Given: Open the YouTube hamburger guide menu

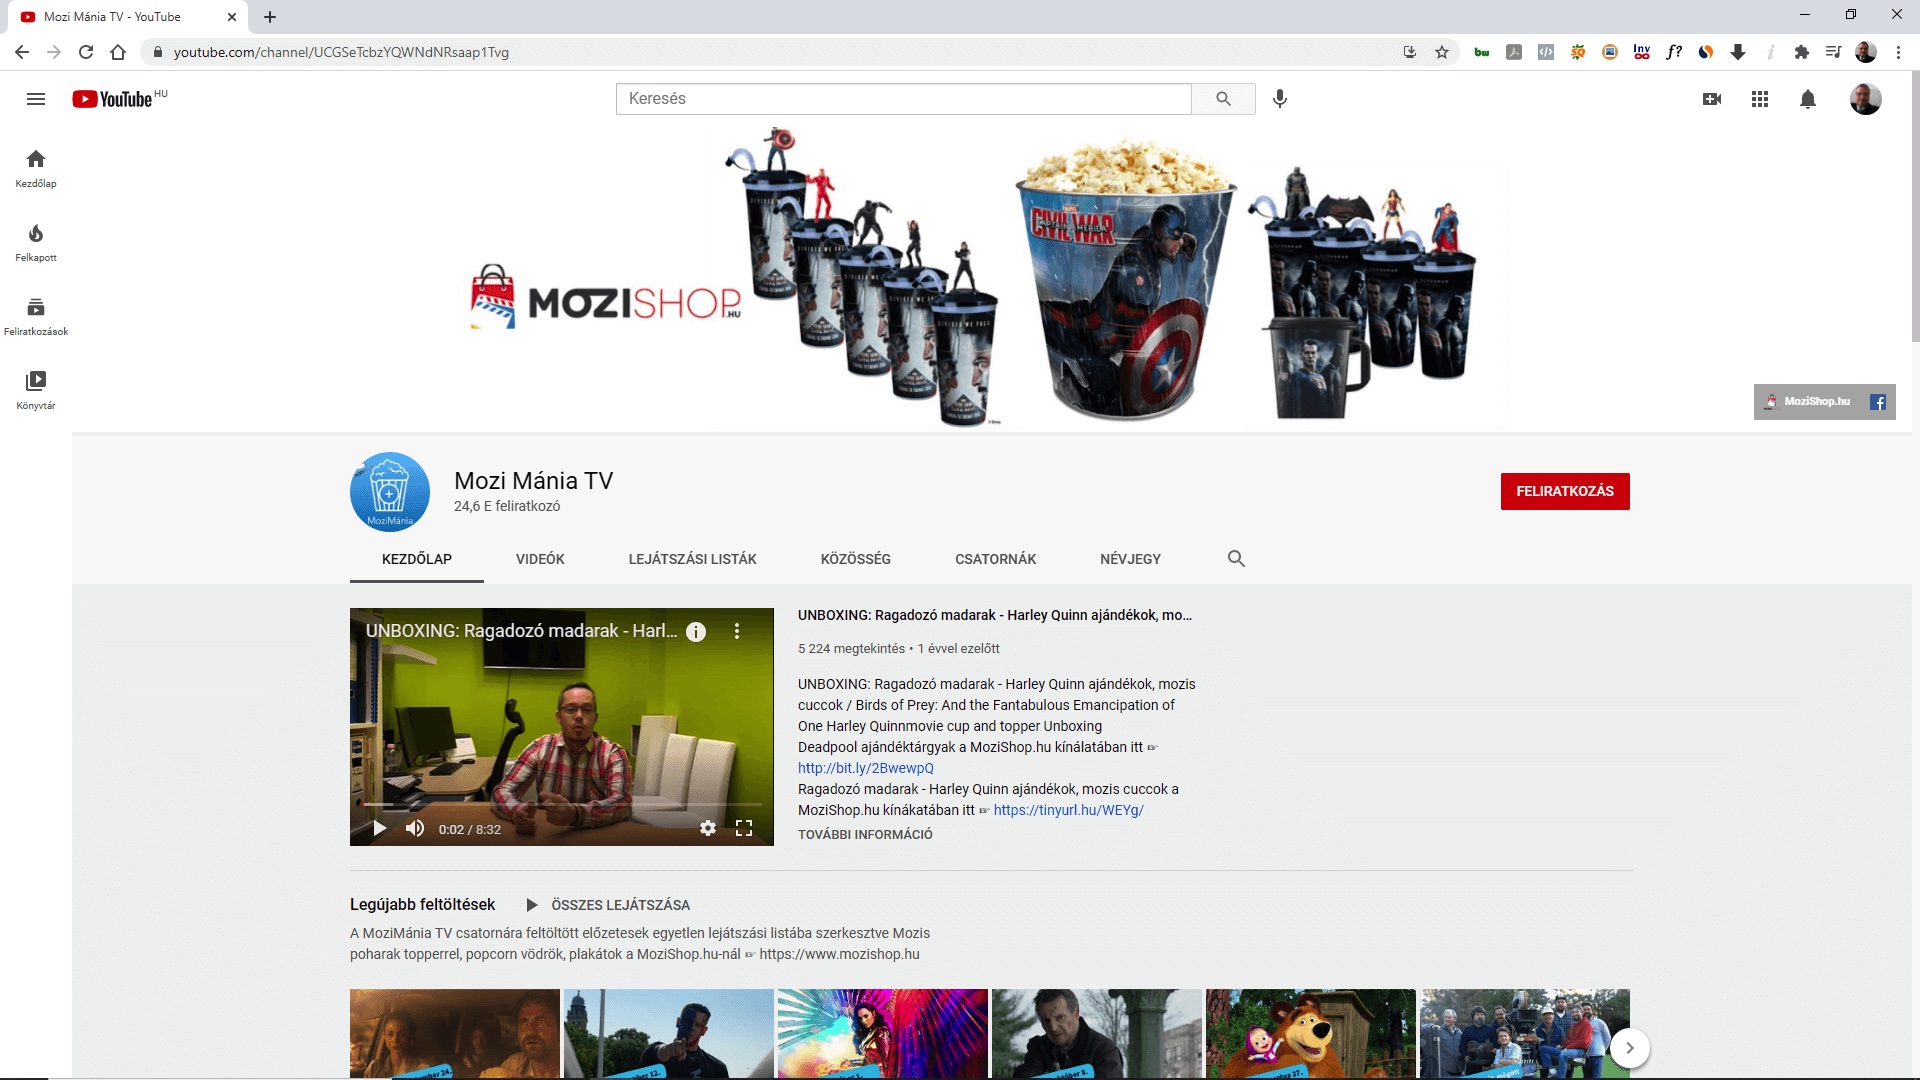Looking at the screenshot, I should [36, 99].
